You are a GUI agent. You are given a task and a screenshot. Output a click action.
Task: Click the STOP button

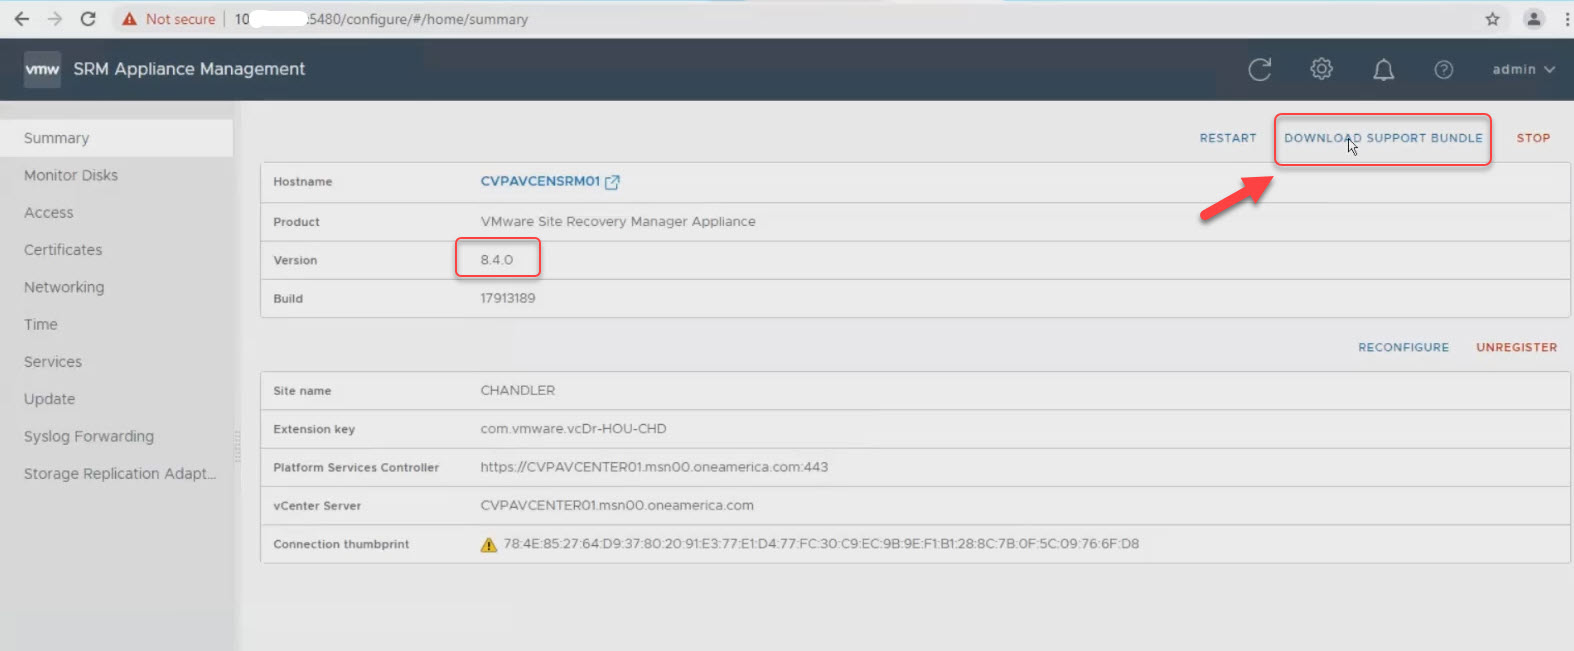pos(1533,138)
